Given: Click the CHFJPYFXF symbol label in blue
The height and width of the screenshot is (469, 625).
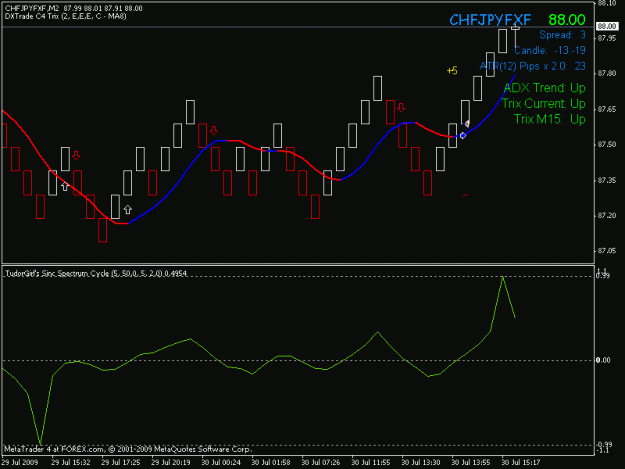Looking at the screenshot, I should [x=490, y=20].
